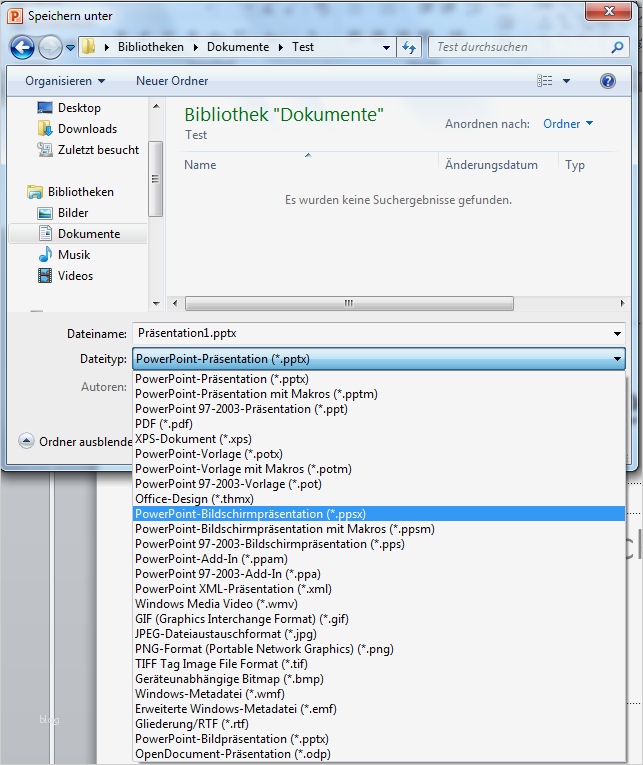Open the Organisieren menu
This screenshot has height=765, width=643.
[x=65, y=81]
